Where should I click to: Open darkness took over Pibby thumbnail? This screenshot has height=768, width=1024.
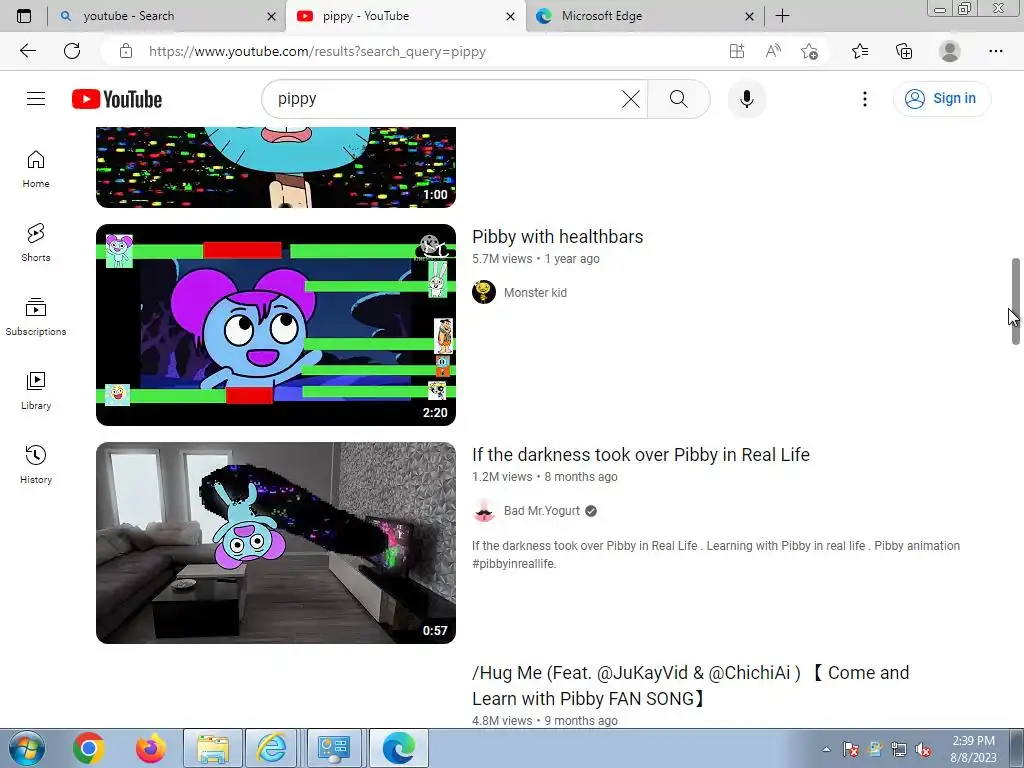click(x=276, y=543)
